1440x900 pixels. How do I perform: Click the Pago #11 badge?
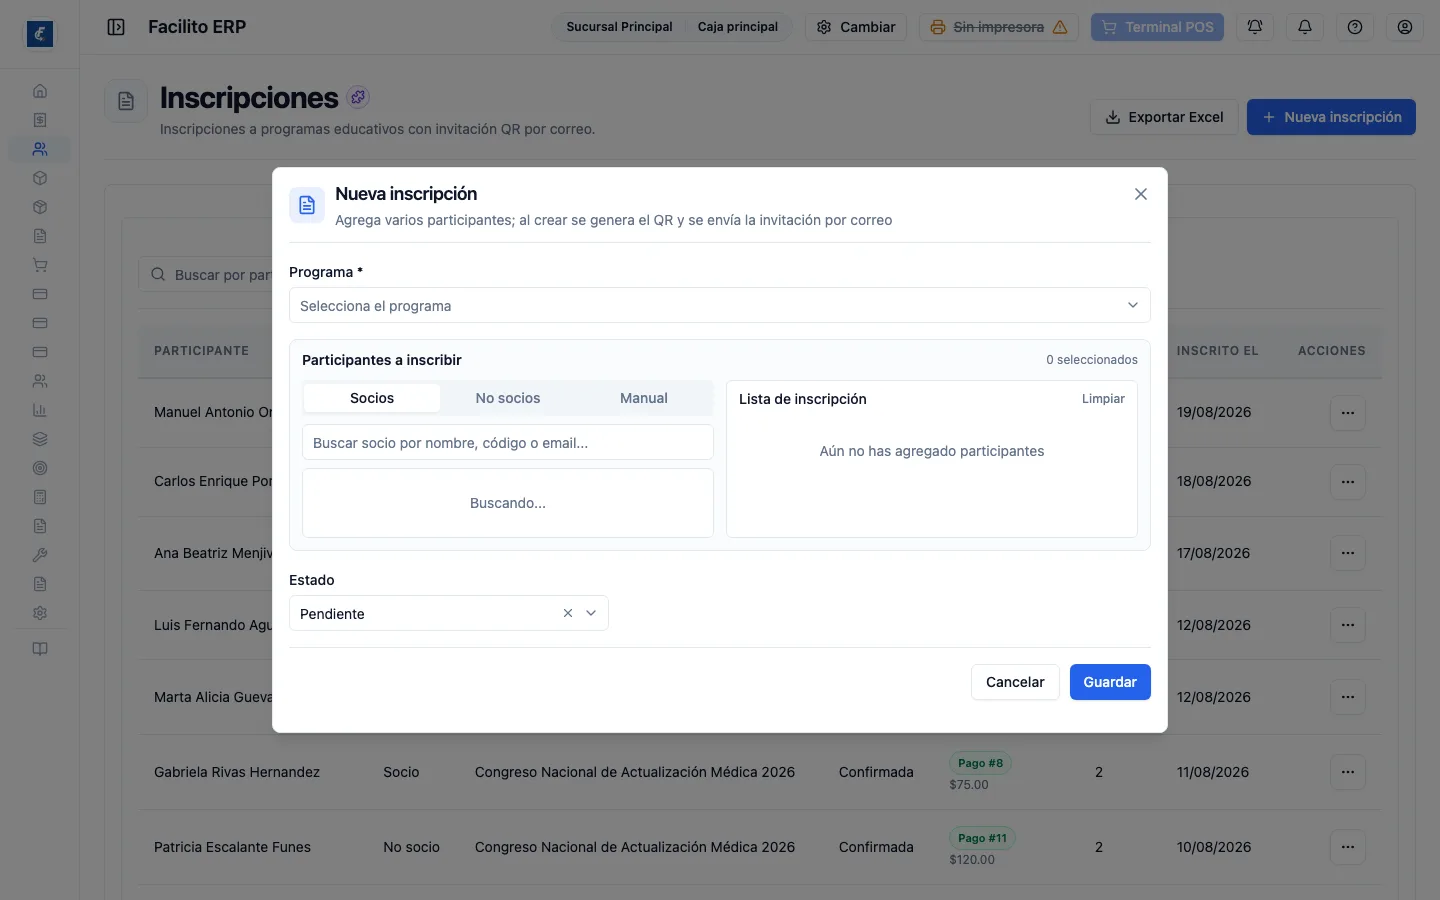coord(982,838)
